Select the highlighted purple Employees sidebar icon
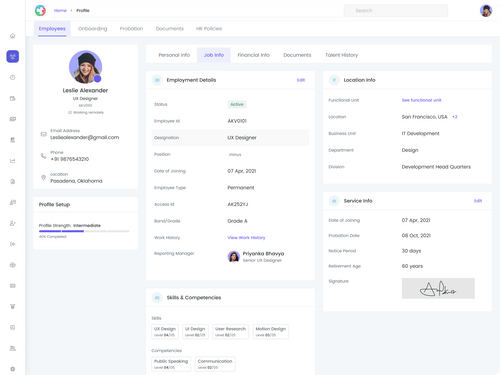The width and height of the screenshot is (500, 375). (13, 56)
